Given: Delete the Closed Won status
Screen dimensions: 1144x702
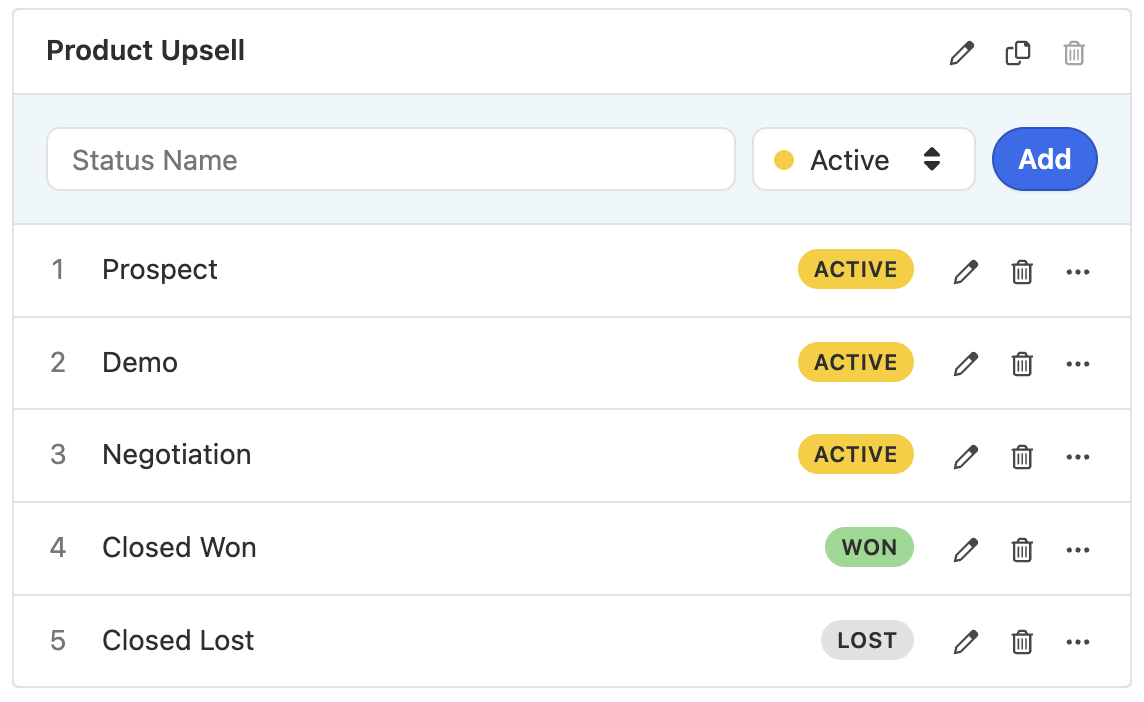Looking at the screenshot, I should 1021,549.
